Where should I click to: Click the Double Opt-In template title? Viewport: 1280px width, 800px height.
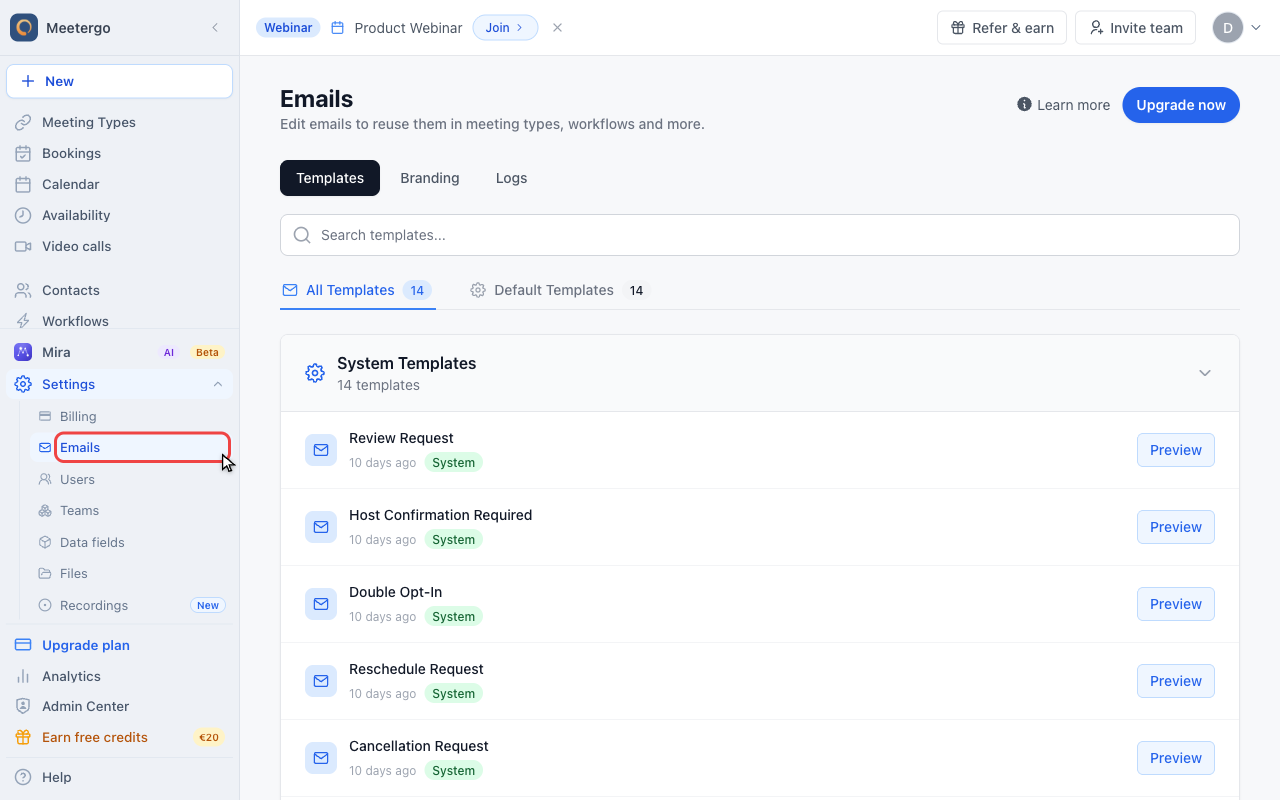click(x=395, y=592)
